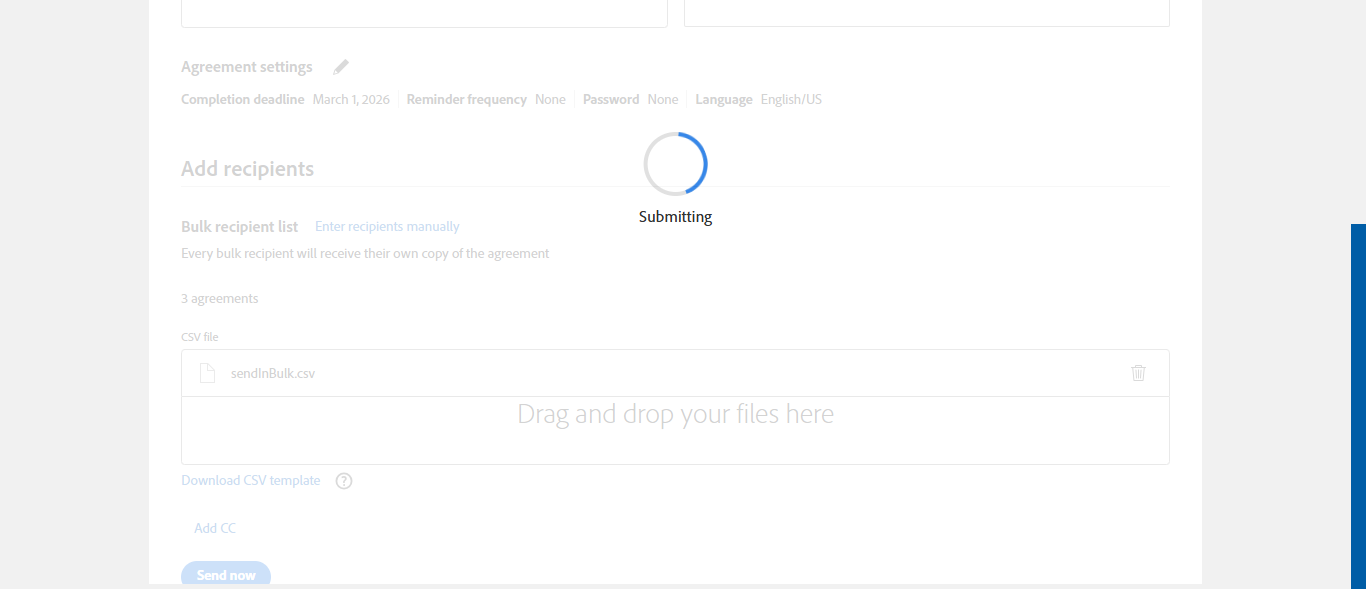
Task: Click the Submitting progress spinner
Action: tap(676, 164)
